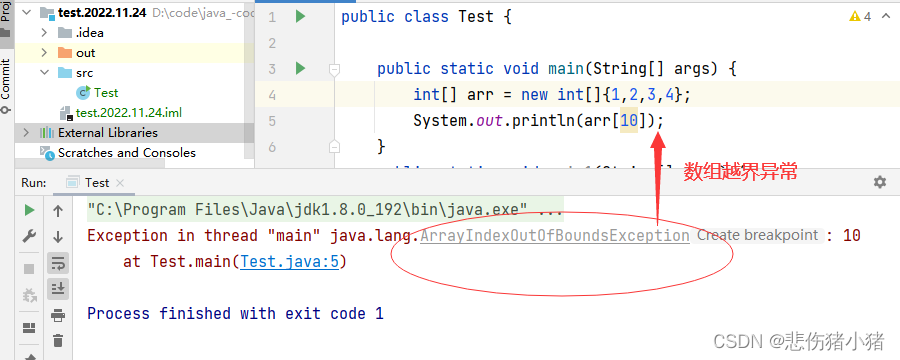Select Scratches and Consoles row
900x360 pixels.
(x=127, y=153)
